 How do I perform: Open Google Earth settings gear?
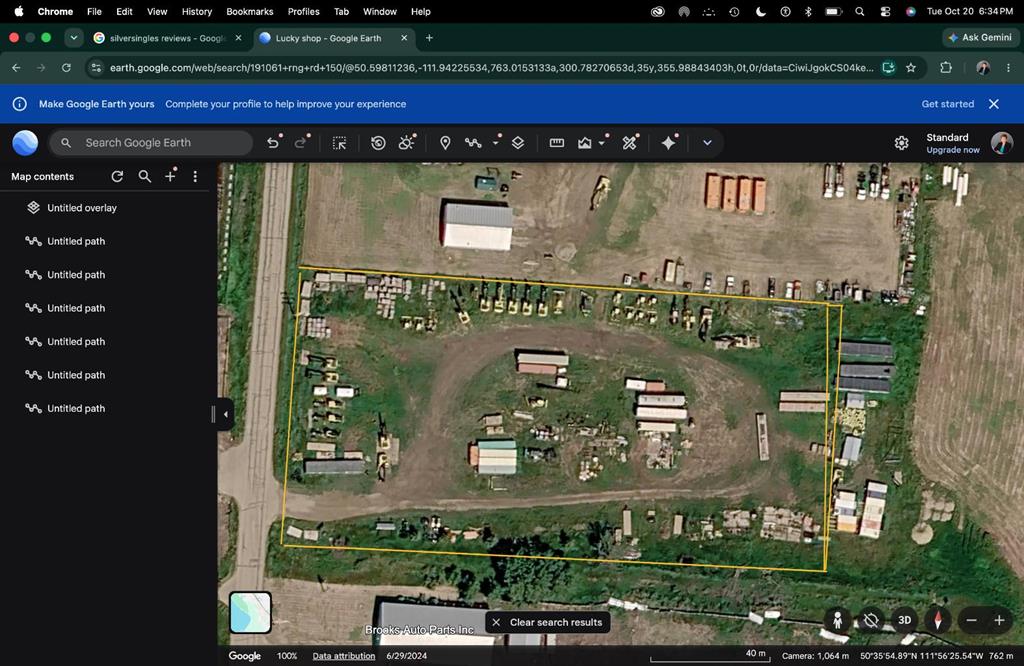point(901,143)
